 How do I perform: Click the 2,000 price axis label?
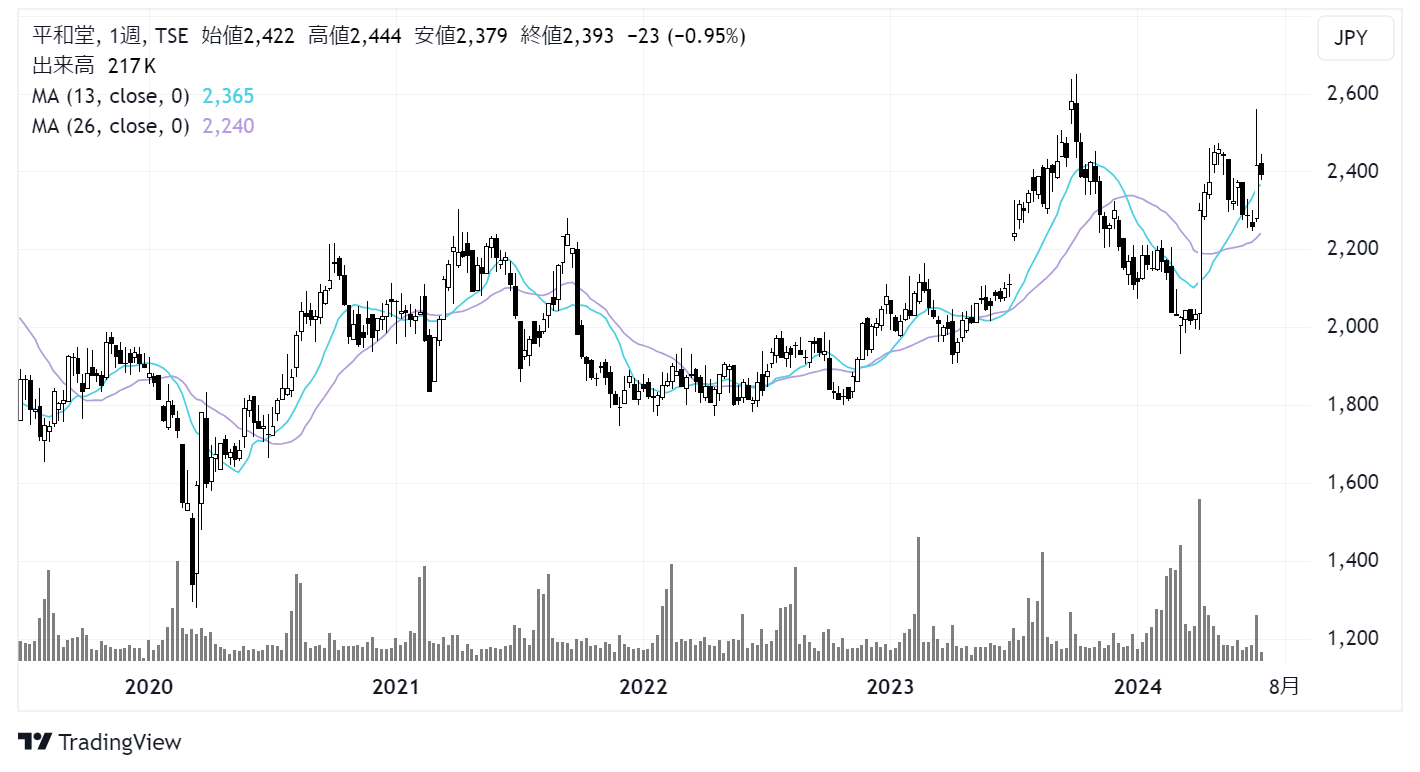(x=1351, y=327)
